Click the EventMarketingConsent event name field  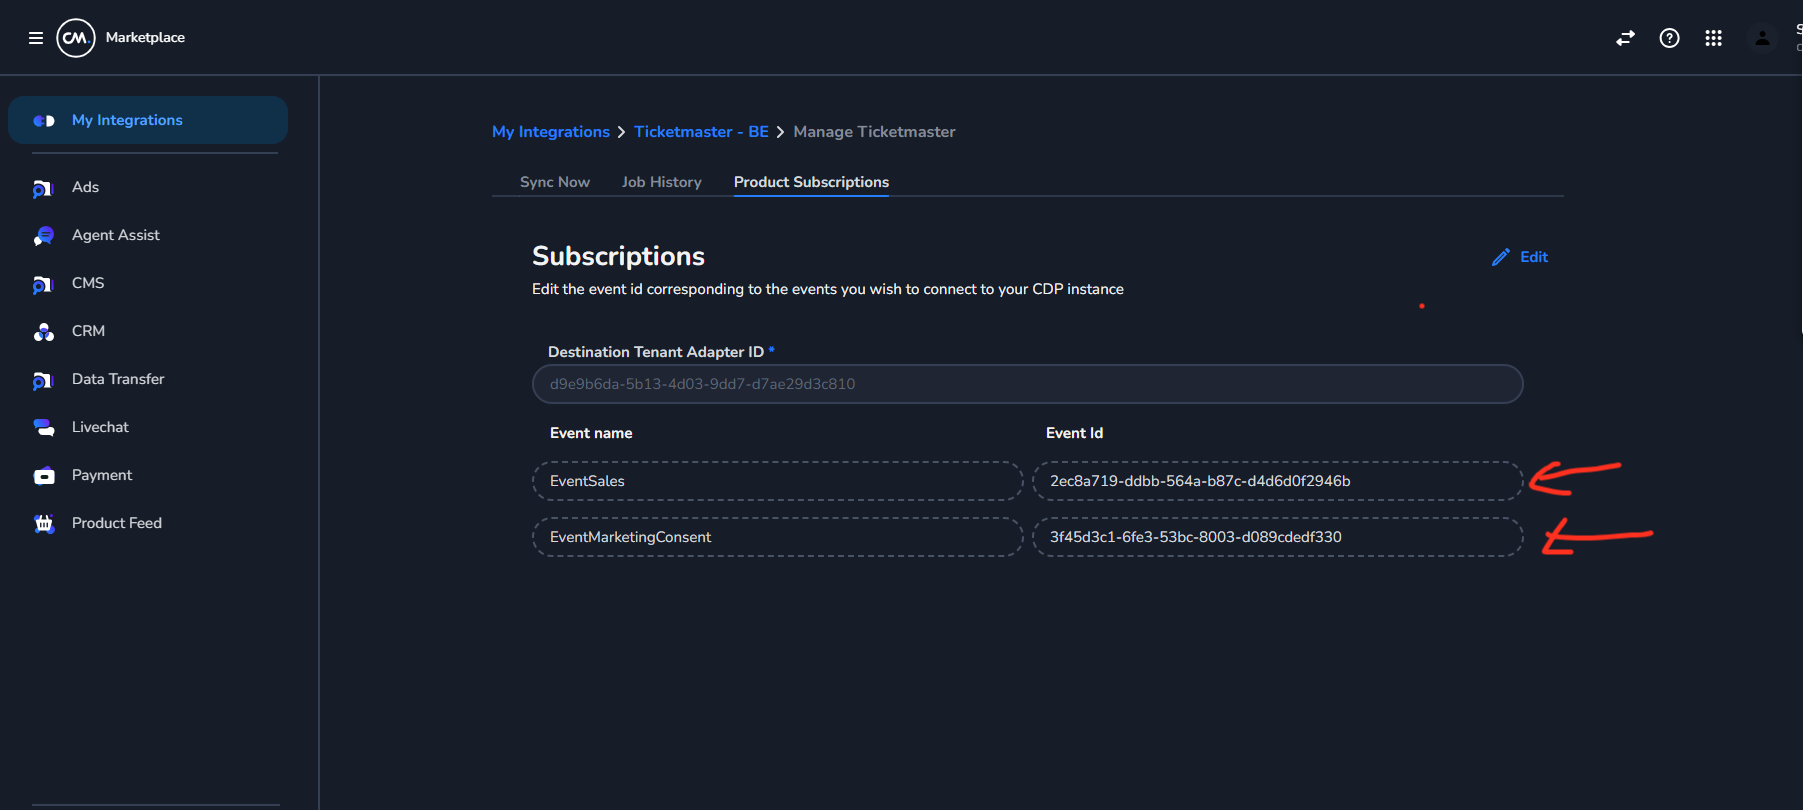tap(777, 537)
